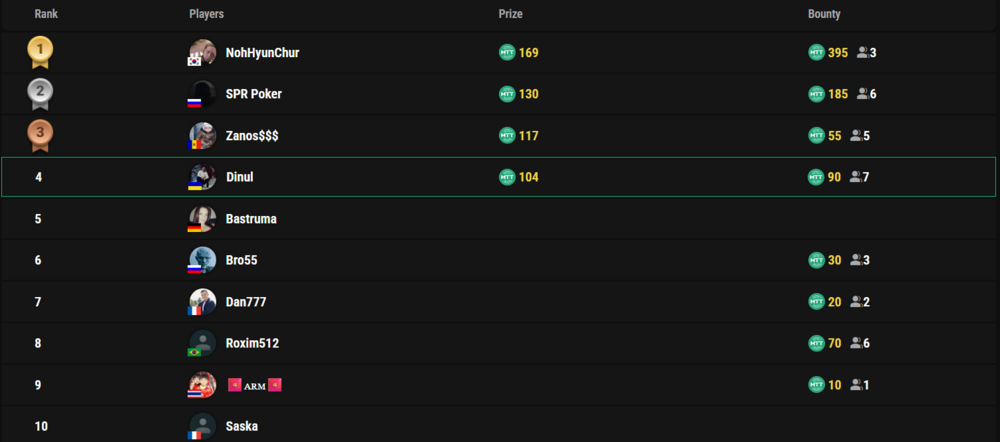
Task: Select the Bro55 player name
Action: [x=242, y=260]
